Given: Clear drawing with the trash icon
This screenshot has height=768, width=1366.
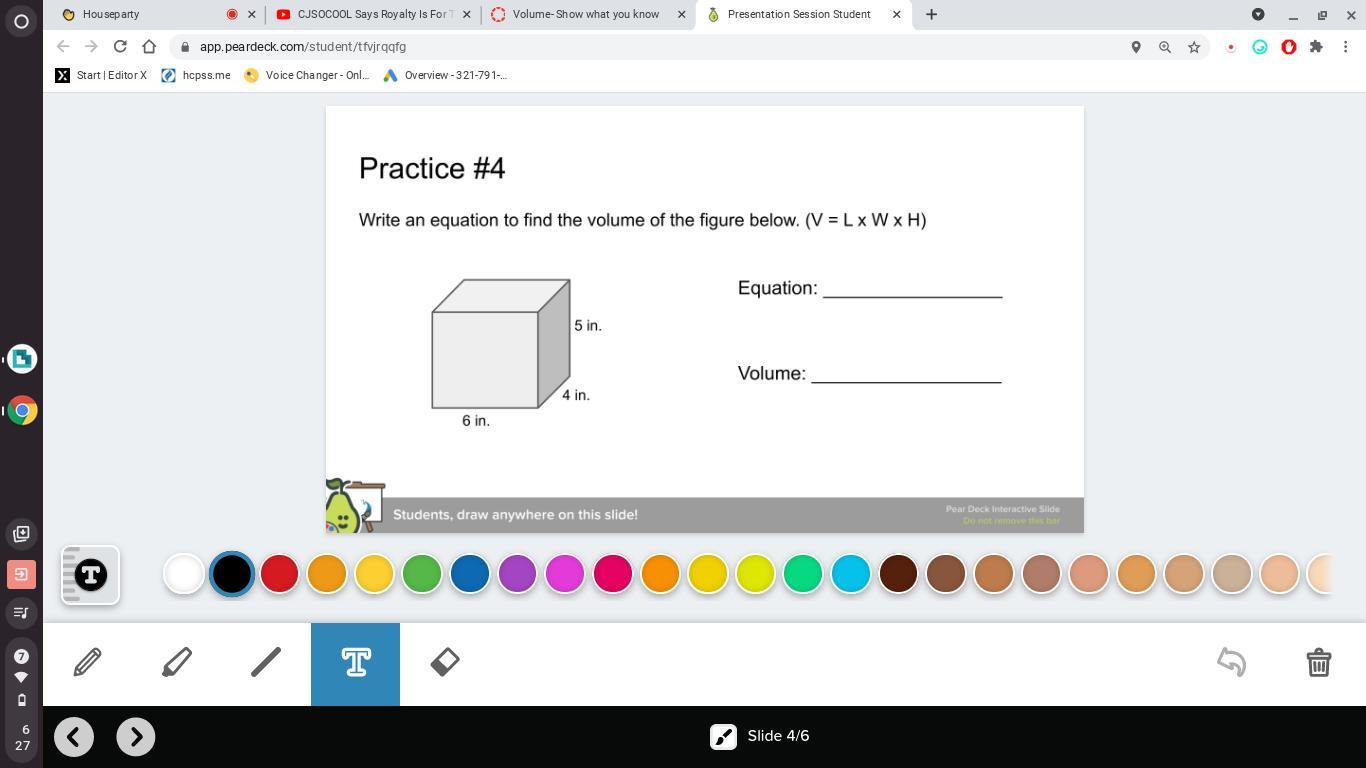Looking at the screenshot, I should [1318, 662].
